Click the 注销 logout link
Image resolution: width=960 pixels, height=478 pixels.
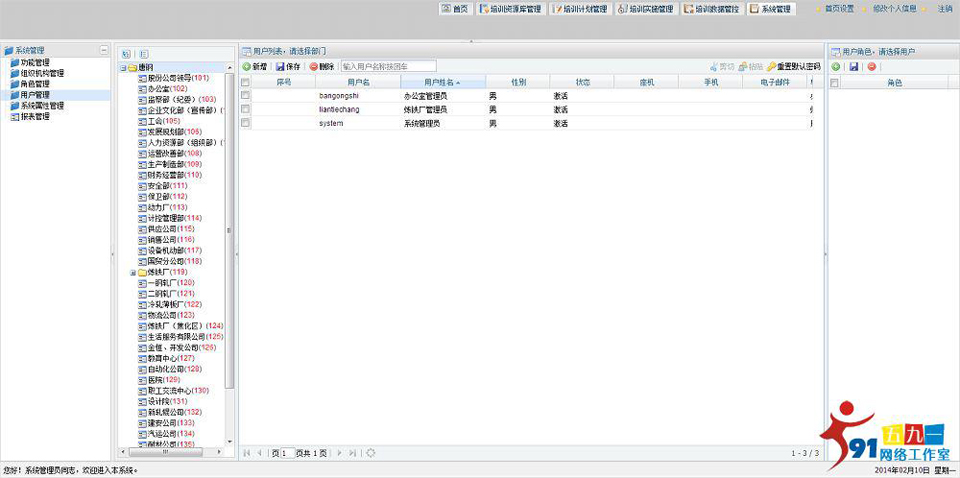tap(944, 9)
